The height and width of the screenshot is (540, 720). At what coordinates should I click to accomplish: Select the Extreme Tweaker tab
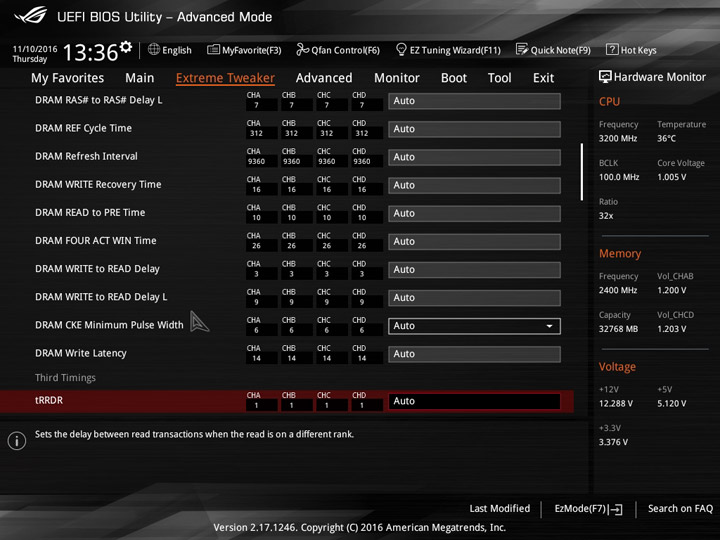pos(225,78)
